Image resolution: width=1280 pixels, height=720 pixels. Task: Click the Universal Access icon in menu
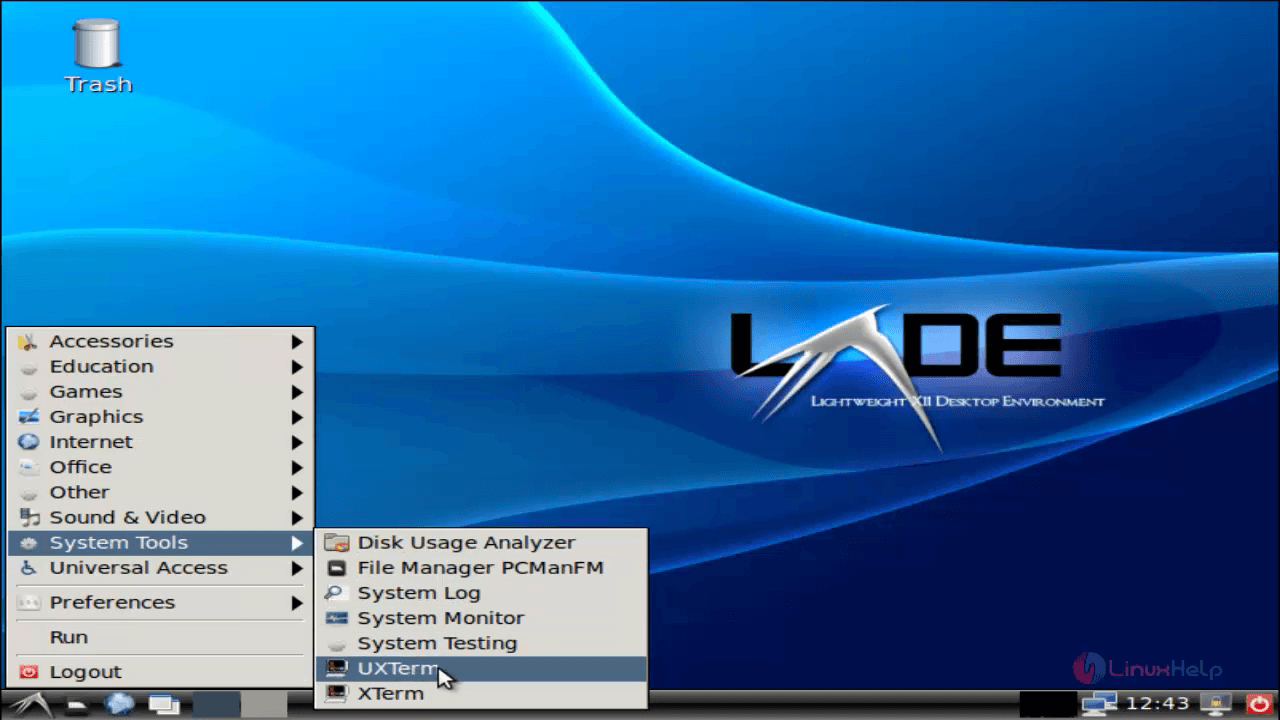[x=29, y=568]
